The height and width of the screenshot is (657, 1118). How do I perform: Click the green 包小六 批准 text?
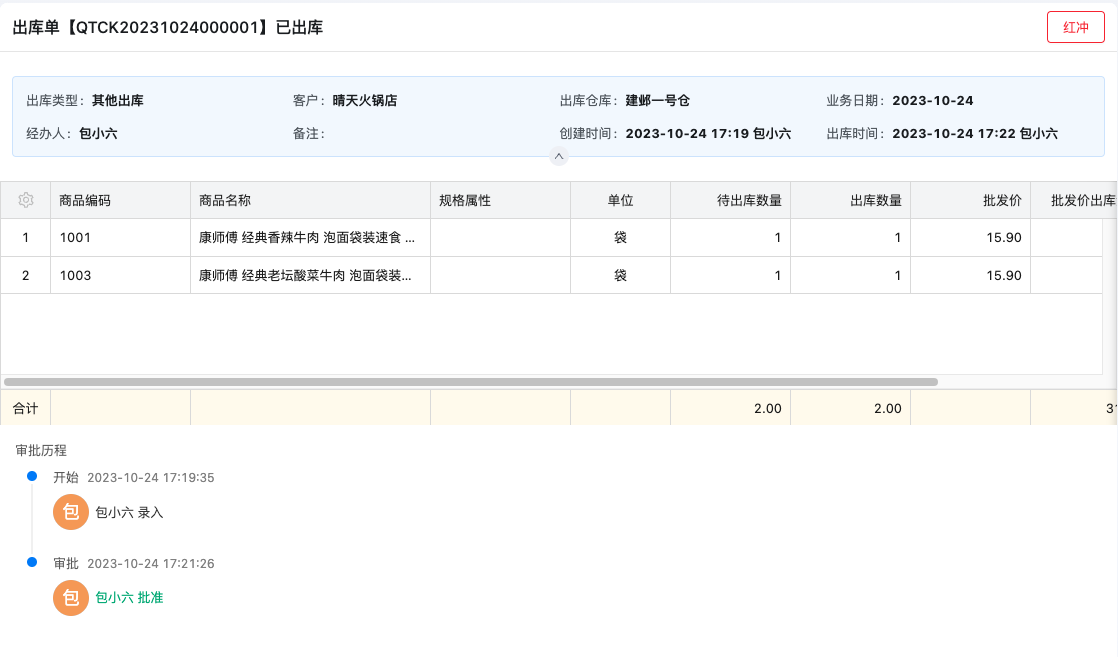pos(129,598)
